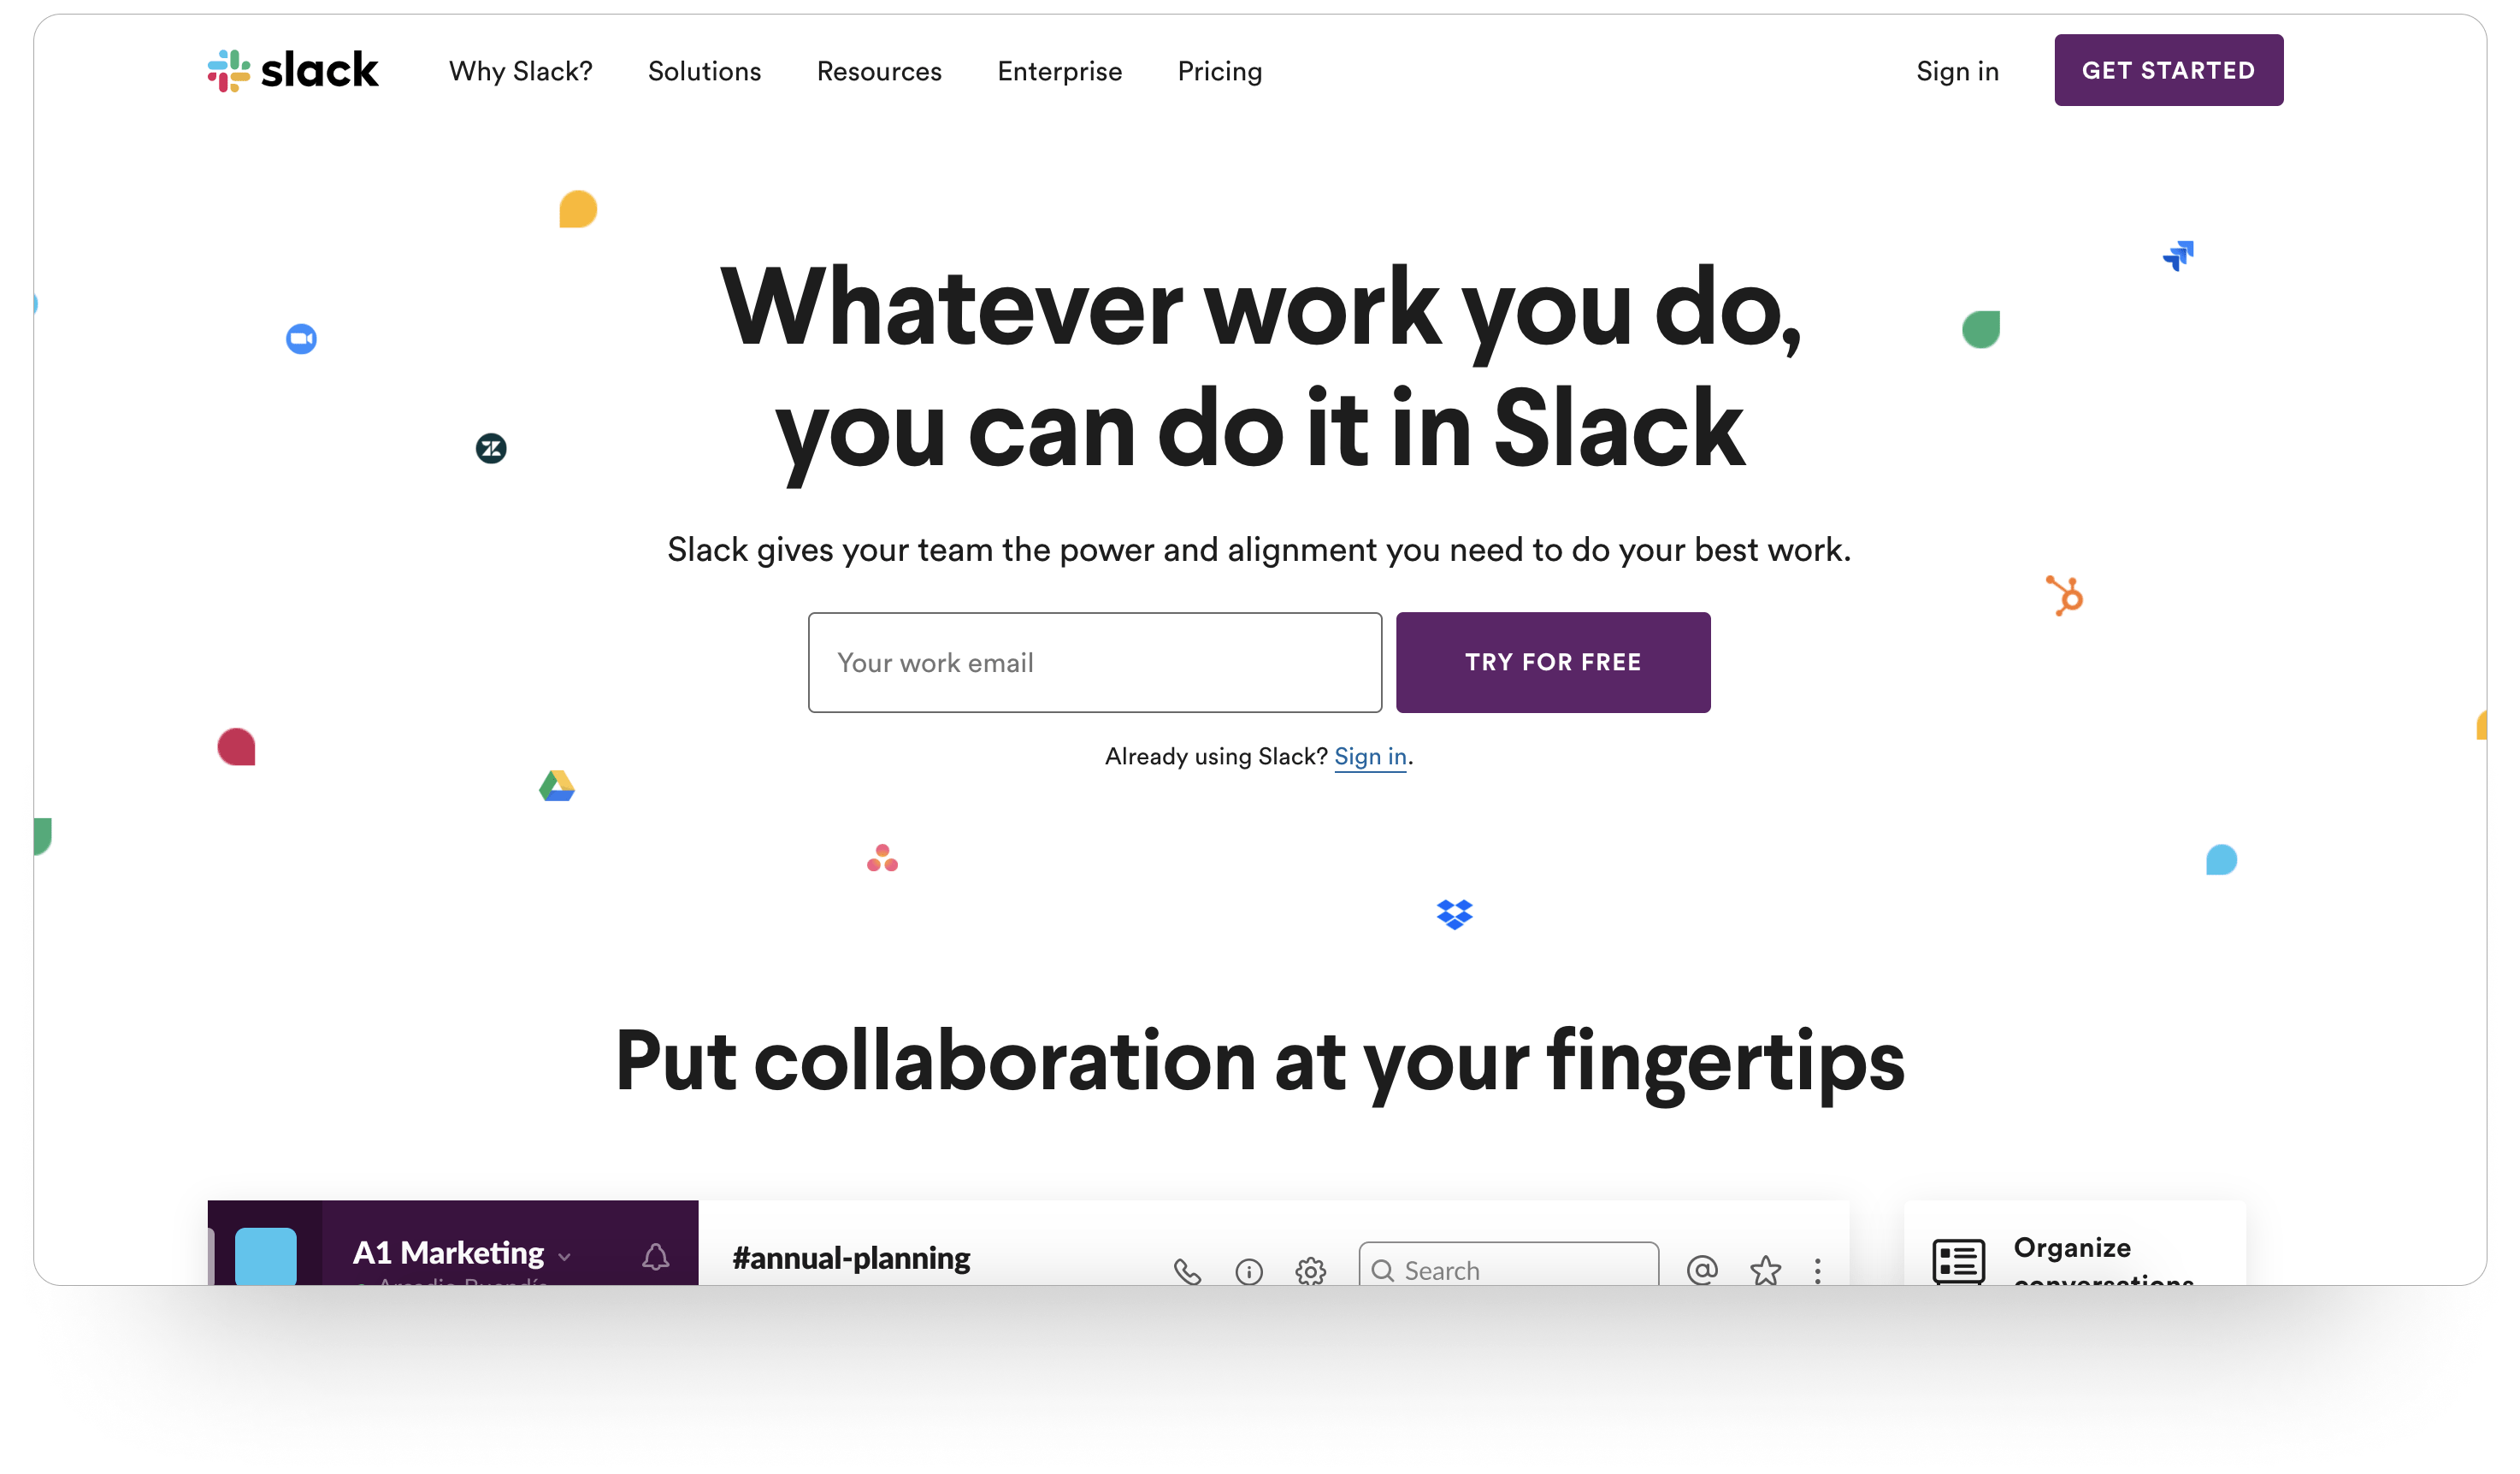Open the channel settings gear dropdown
The image size is (2520, 1474).
pyautogui.click(x=1311, y=1271)
